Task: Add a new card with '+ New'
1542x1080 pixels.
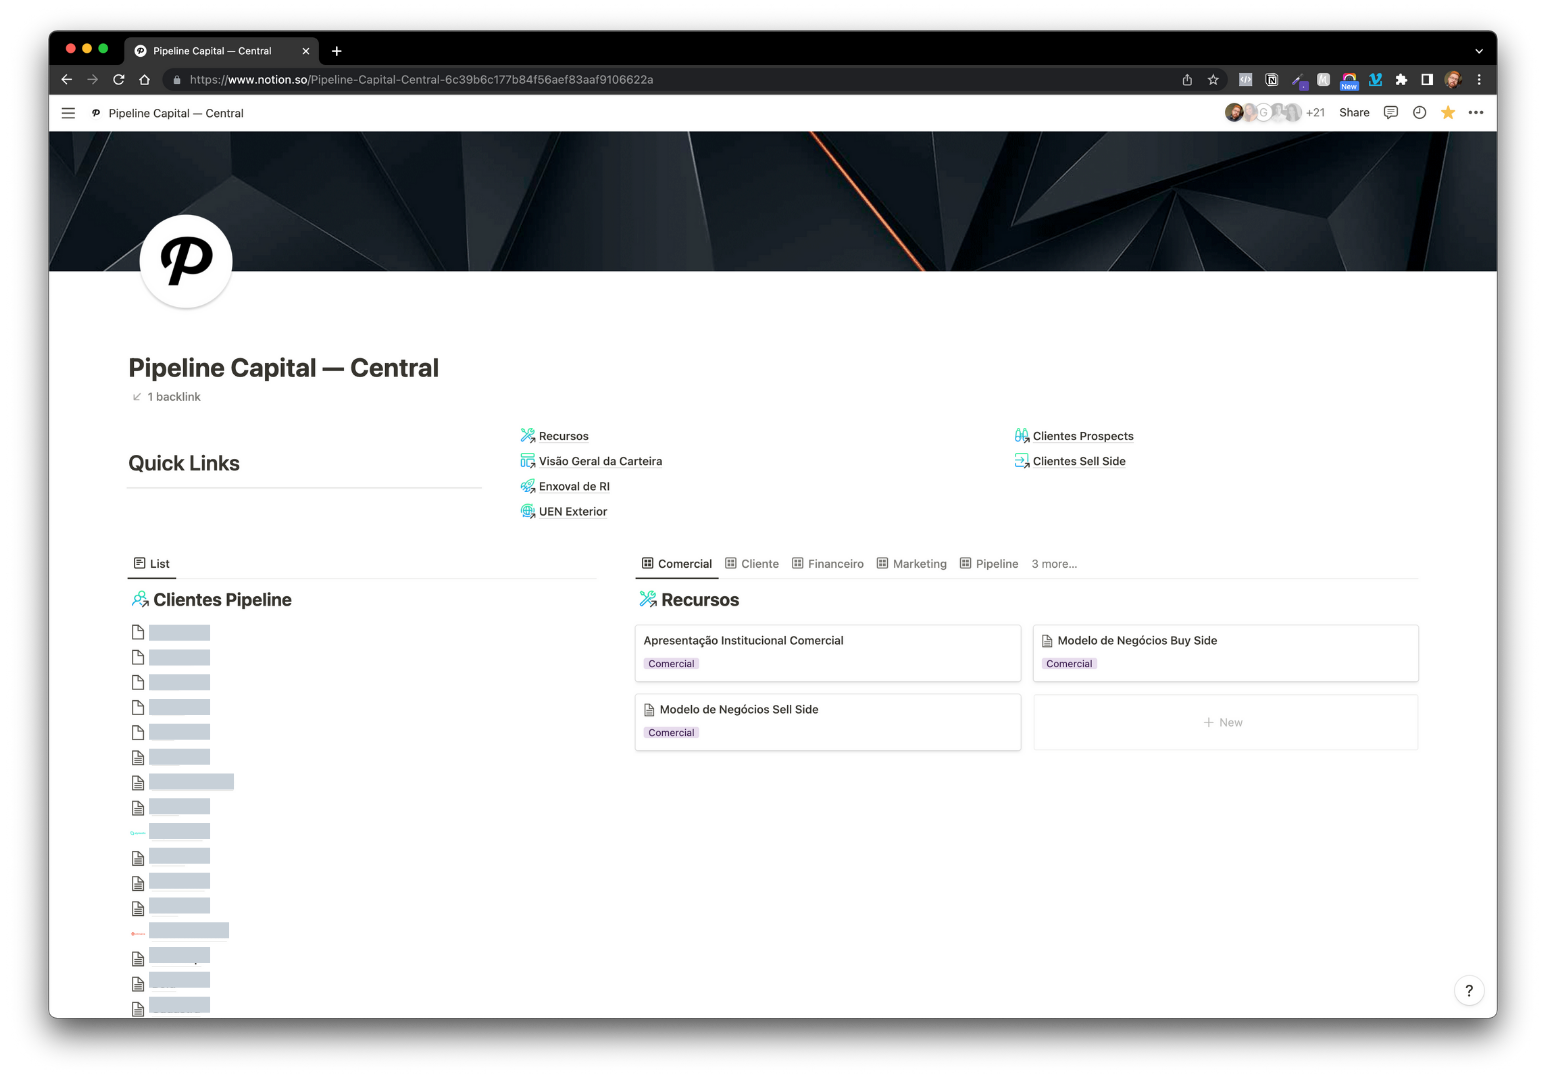Action: pos(1225,722)
